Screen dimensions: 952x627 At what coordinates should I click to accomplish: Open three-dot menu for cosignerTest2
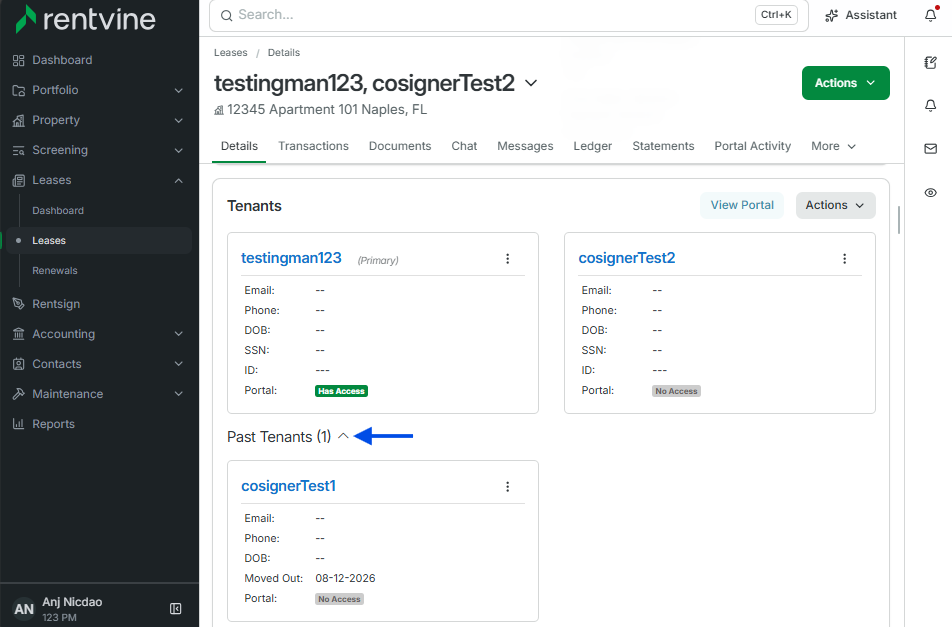click(x=845, y=259)
